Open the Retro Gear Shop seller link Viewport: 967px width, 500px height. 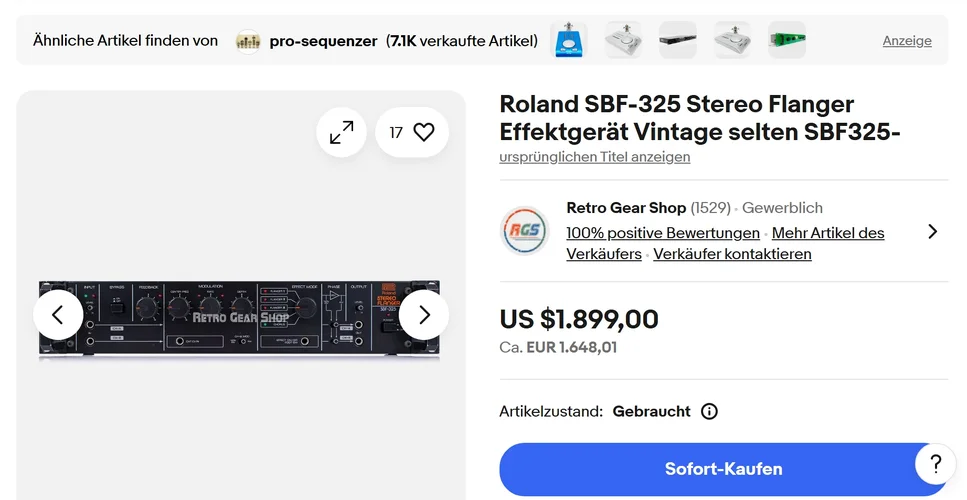click(x=626, y=208)
